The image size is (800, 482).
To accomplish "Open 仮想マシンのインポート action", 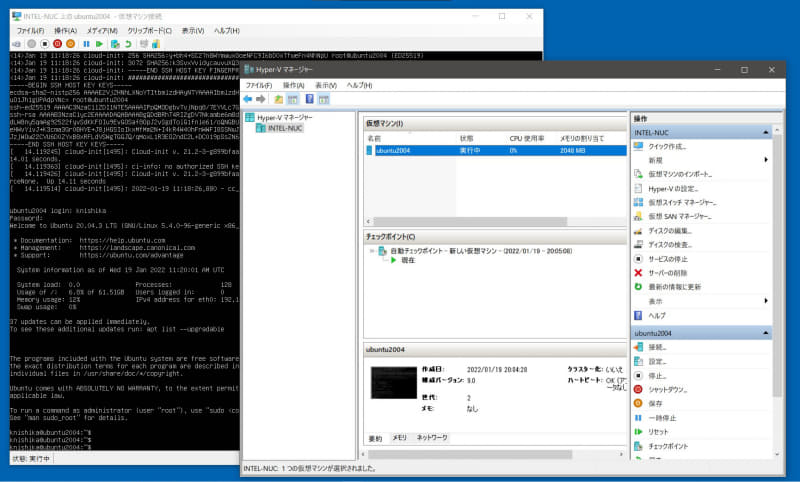I will (x=680, y=174).
